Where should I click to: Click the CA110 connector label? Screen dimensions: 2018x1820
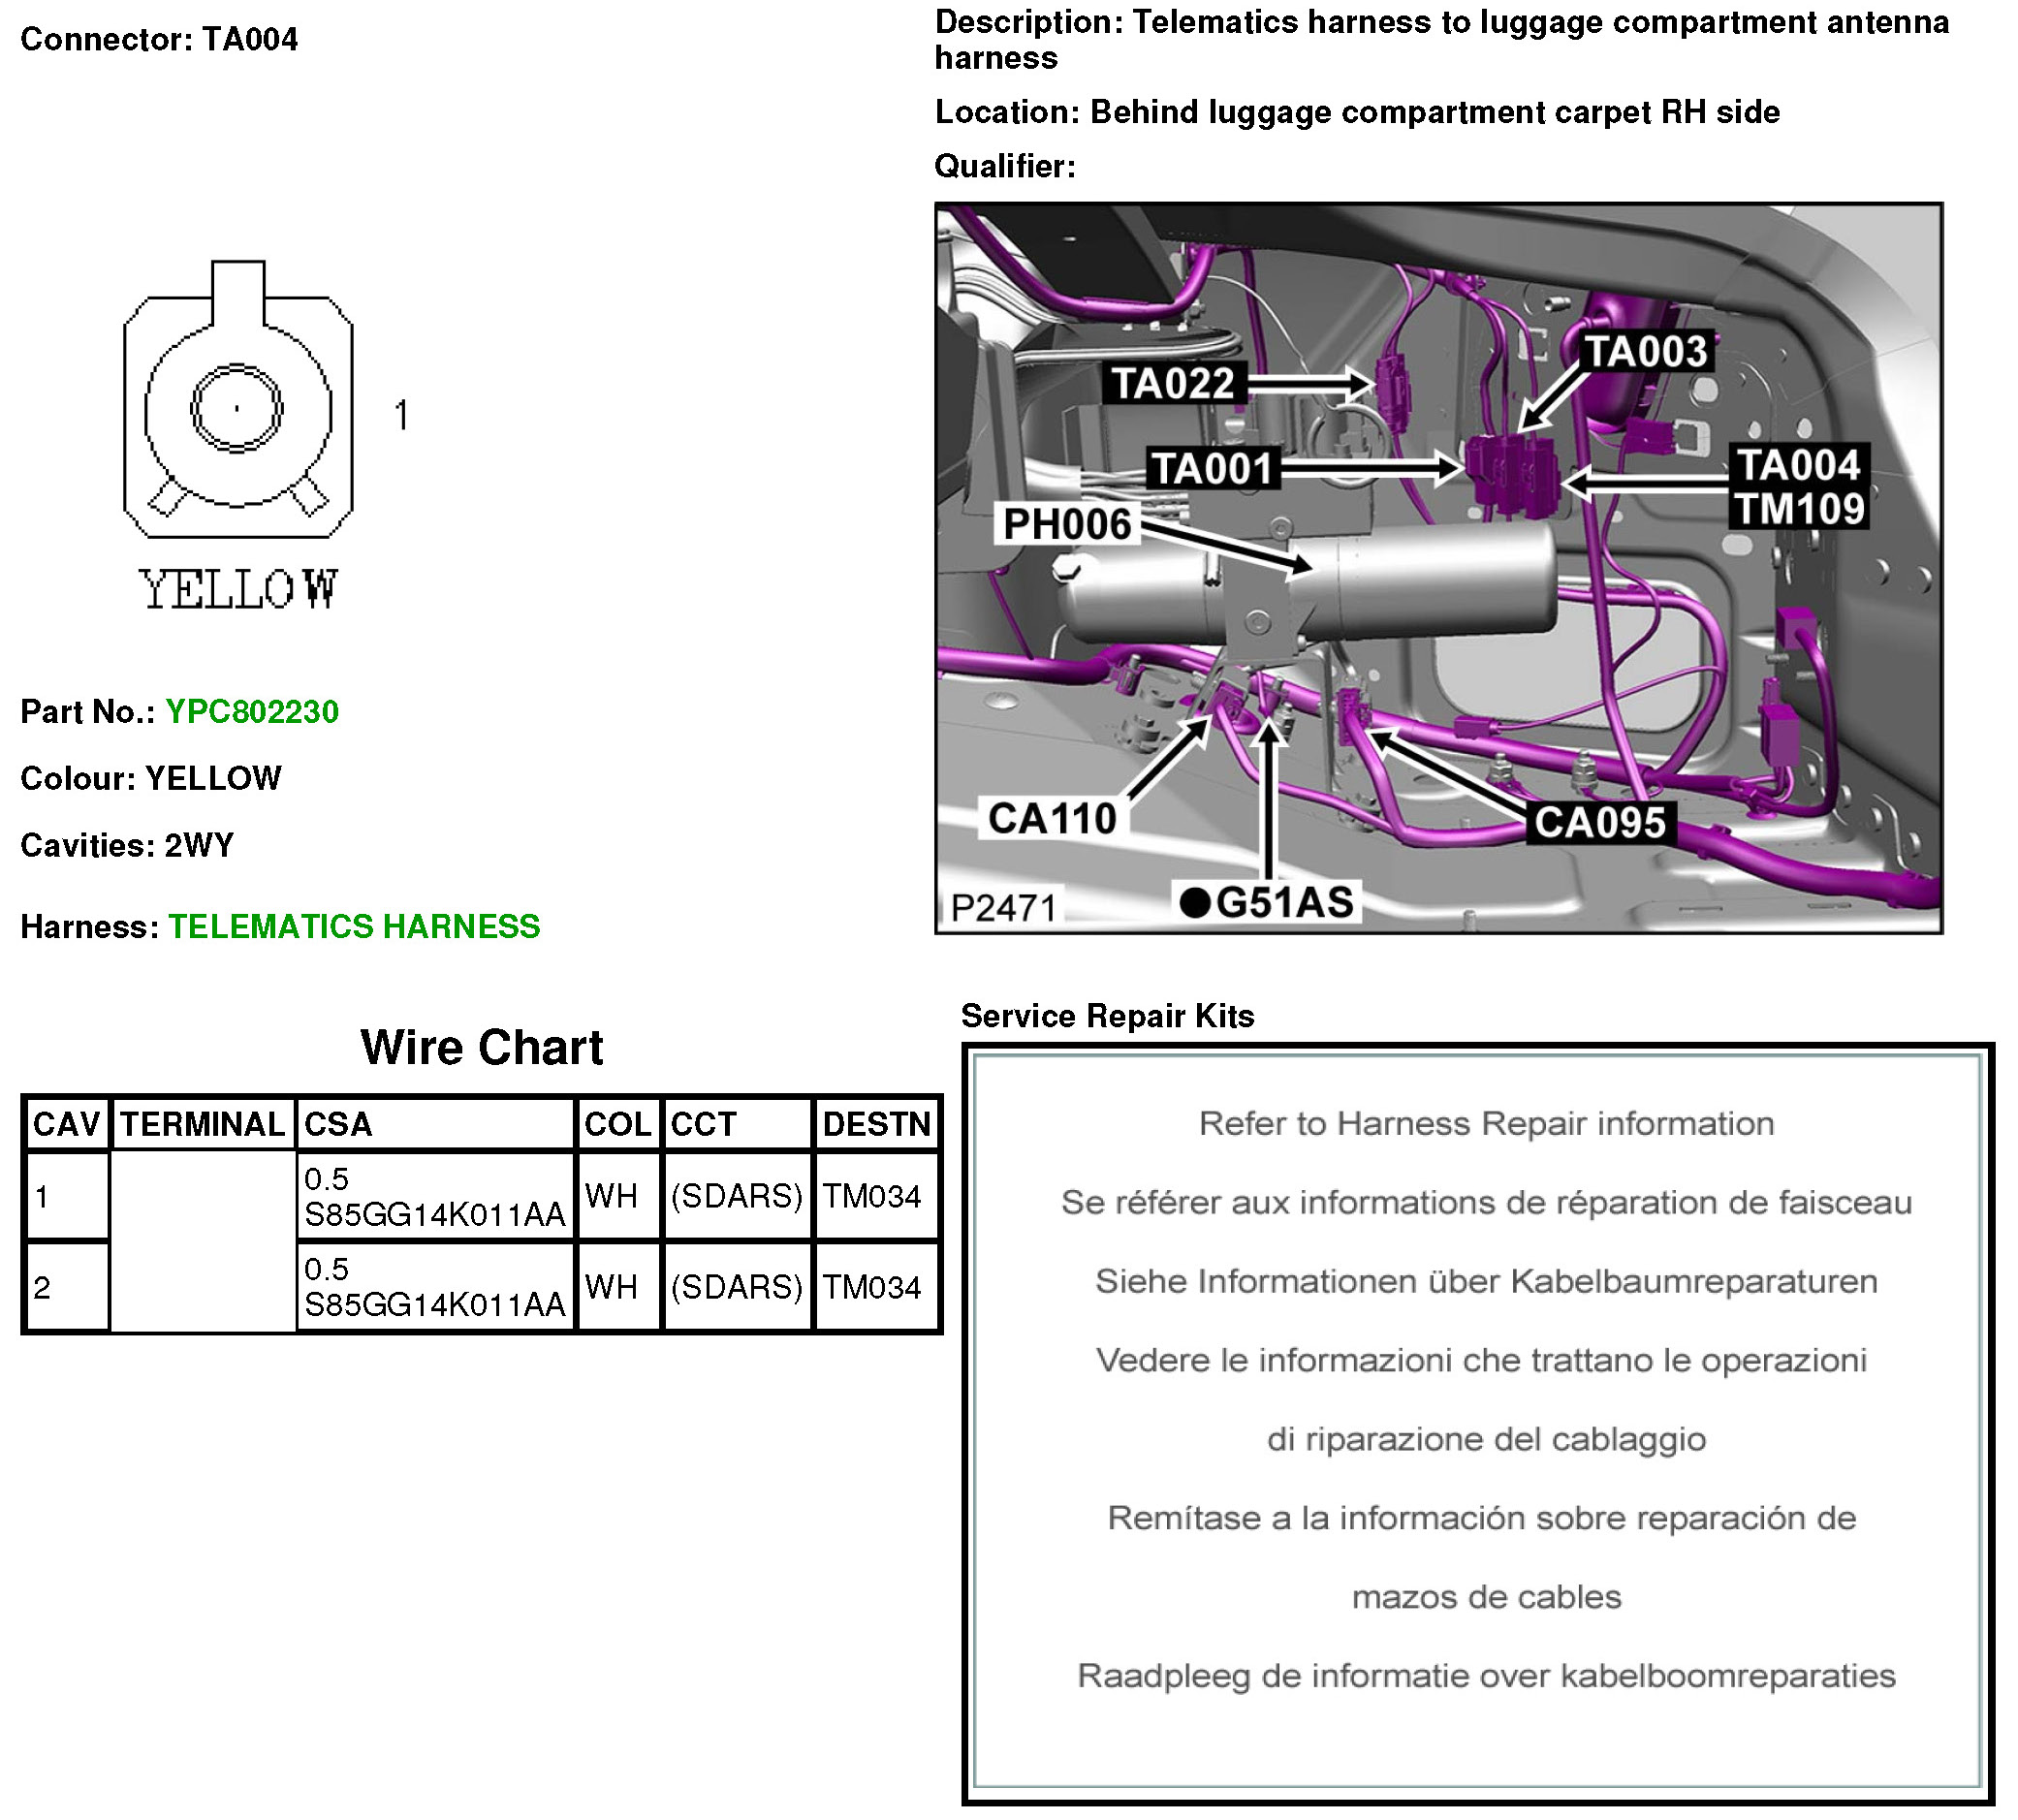pyautogui.click(x=1052, y=818)
